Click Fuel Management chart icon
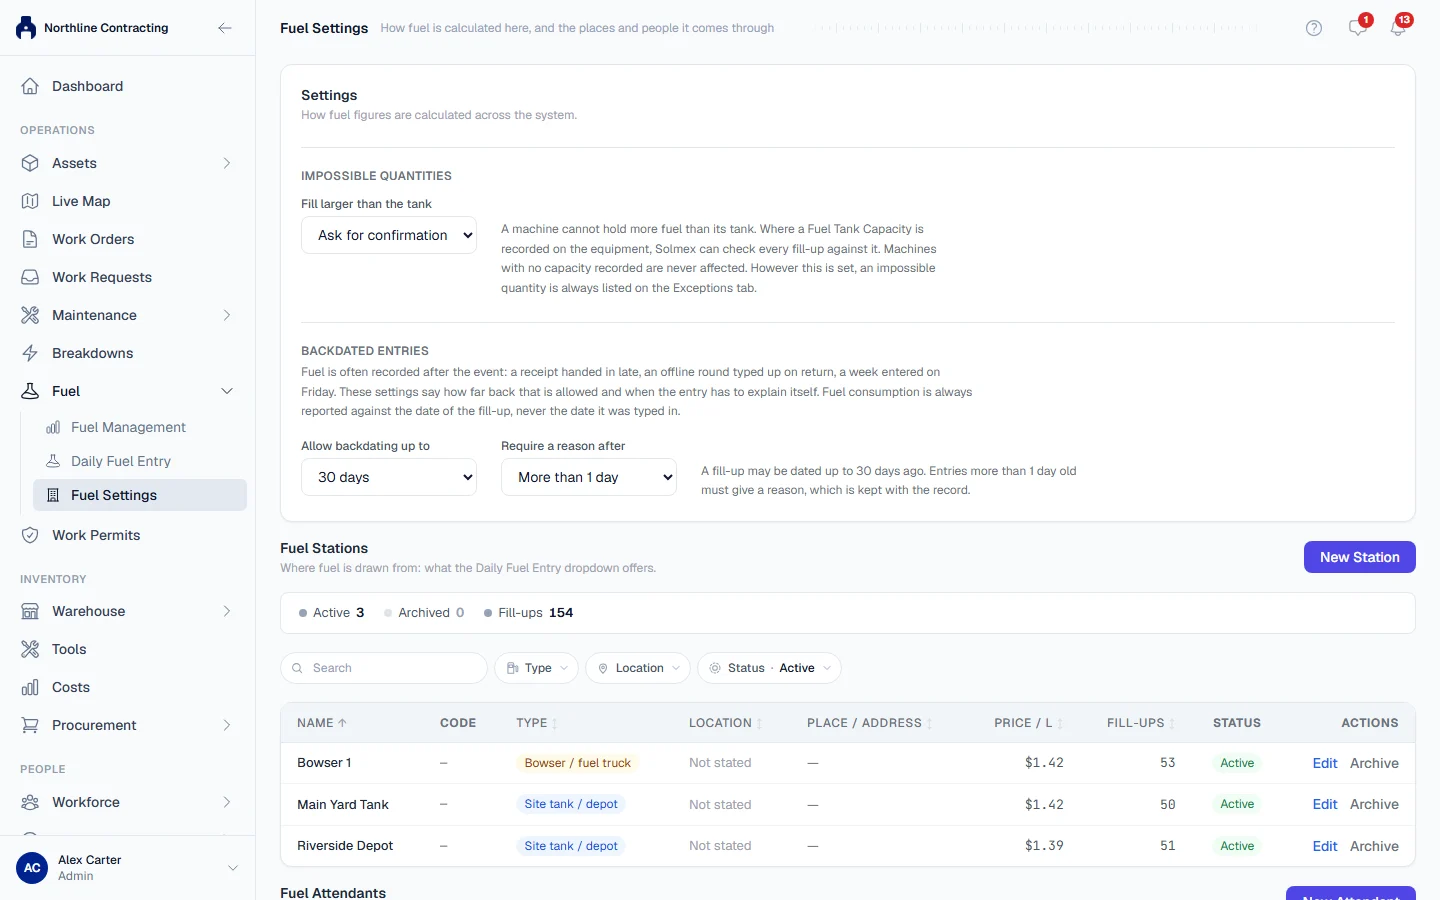1440x900 pixels. pos(53,427)
